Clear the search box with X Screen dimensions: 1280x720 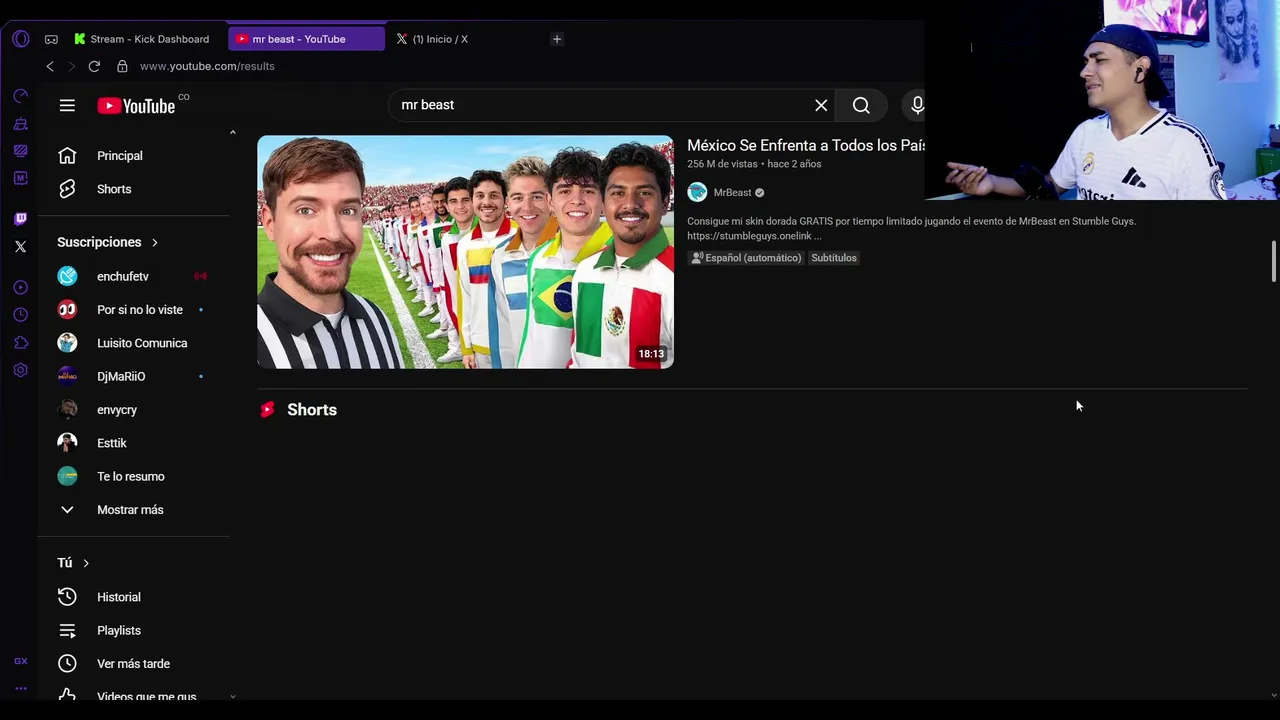click(821, 105)
